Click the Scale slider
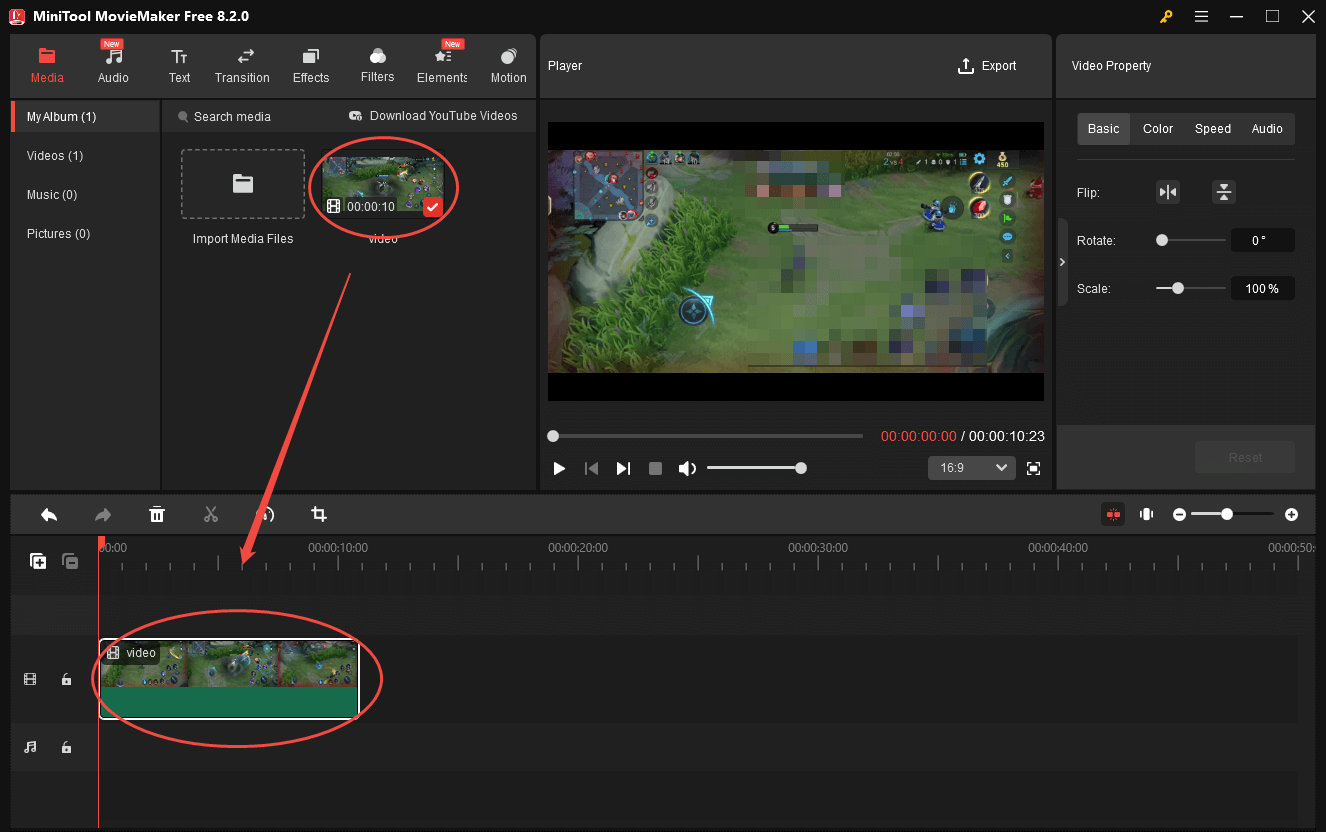 click(x=1191, y=288)
